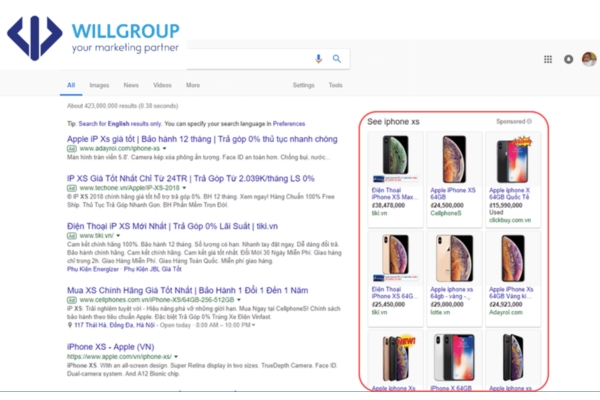Screen dimensions: 600x400
Task: Click the 'See iphone xs' heading
Action: tap(393, 122)
